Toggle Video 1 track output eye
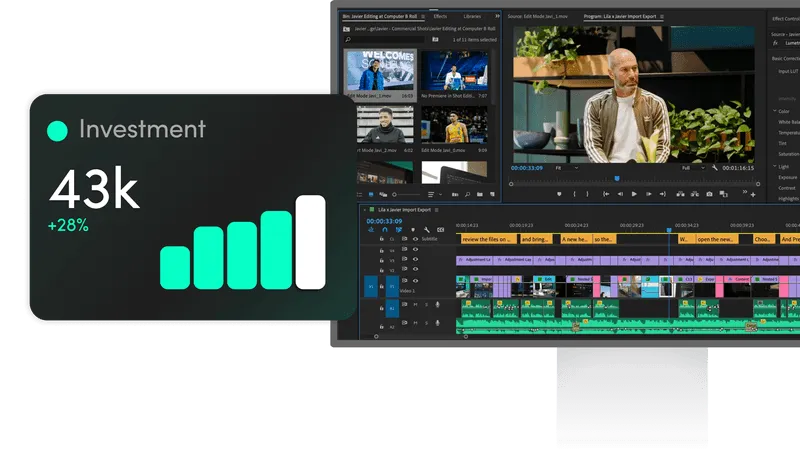800x450 pixels. pyautogui.click(x=415, y=281)
